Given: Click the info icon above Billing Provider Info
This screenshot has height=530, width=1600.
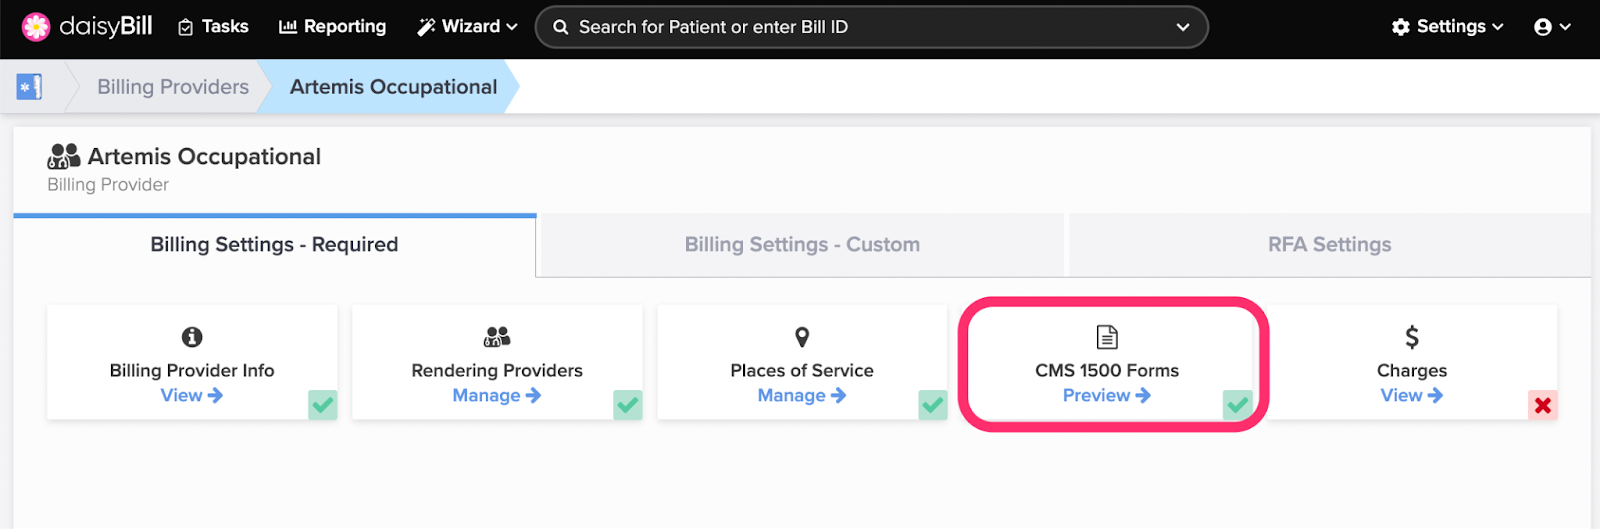Looking at the screenshot, I should tap(192, 337).
